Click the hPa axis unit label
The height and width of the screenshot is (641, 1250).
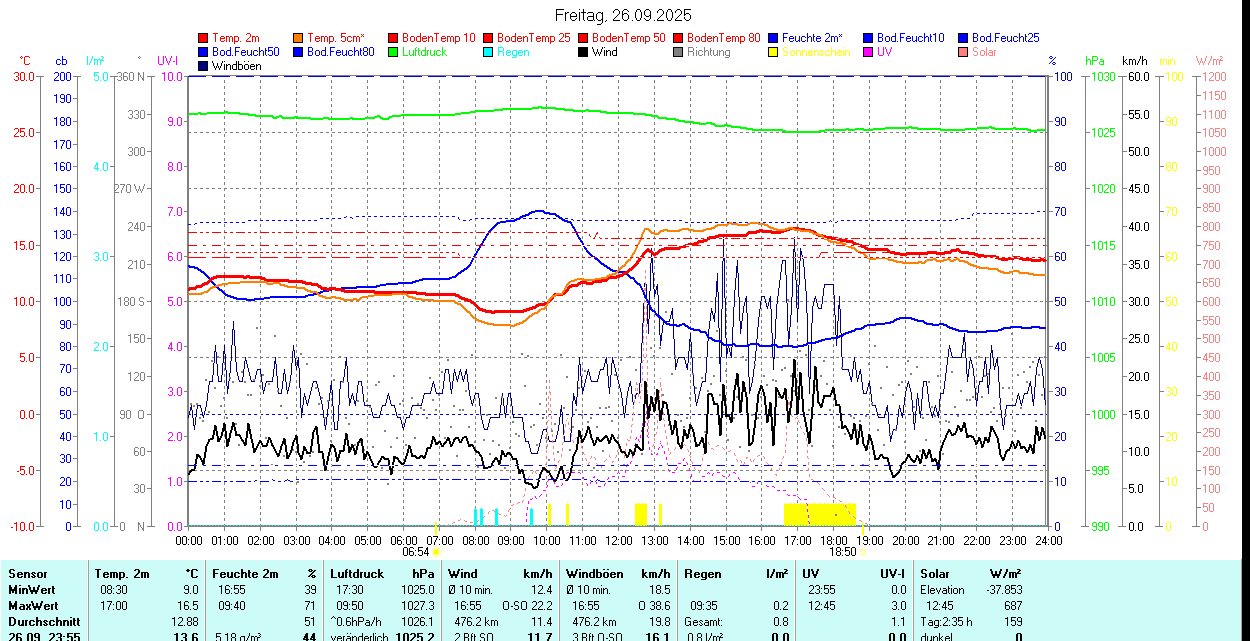pos(1095,61)
